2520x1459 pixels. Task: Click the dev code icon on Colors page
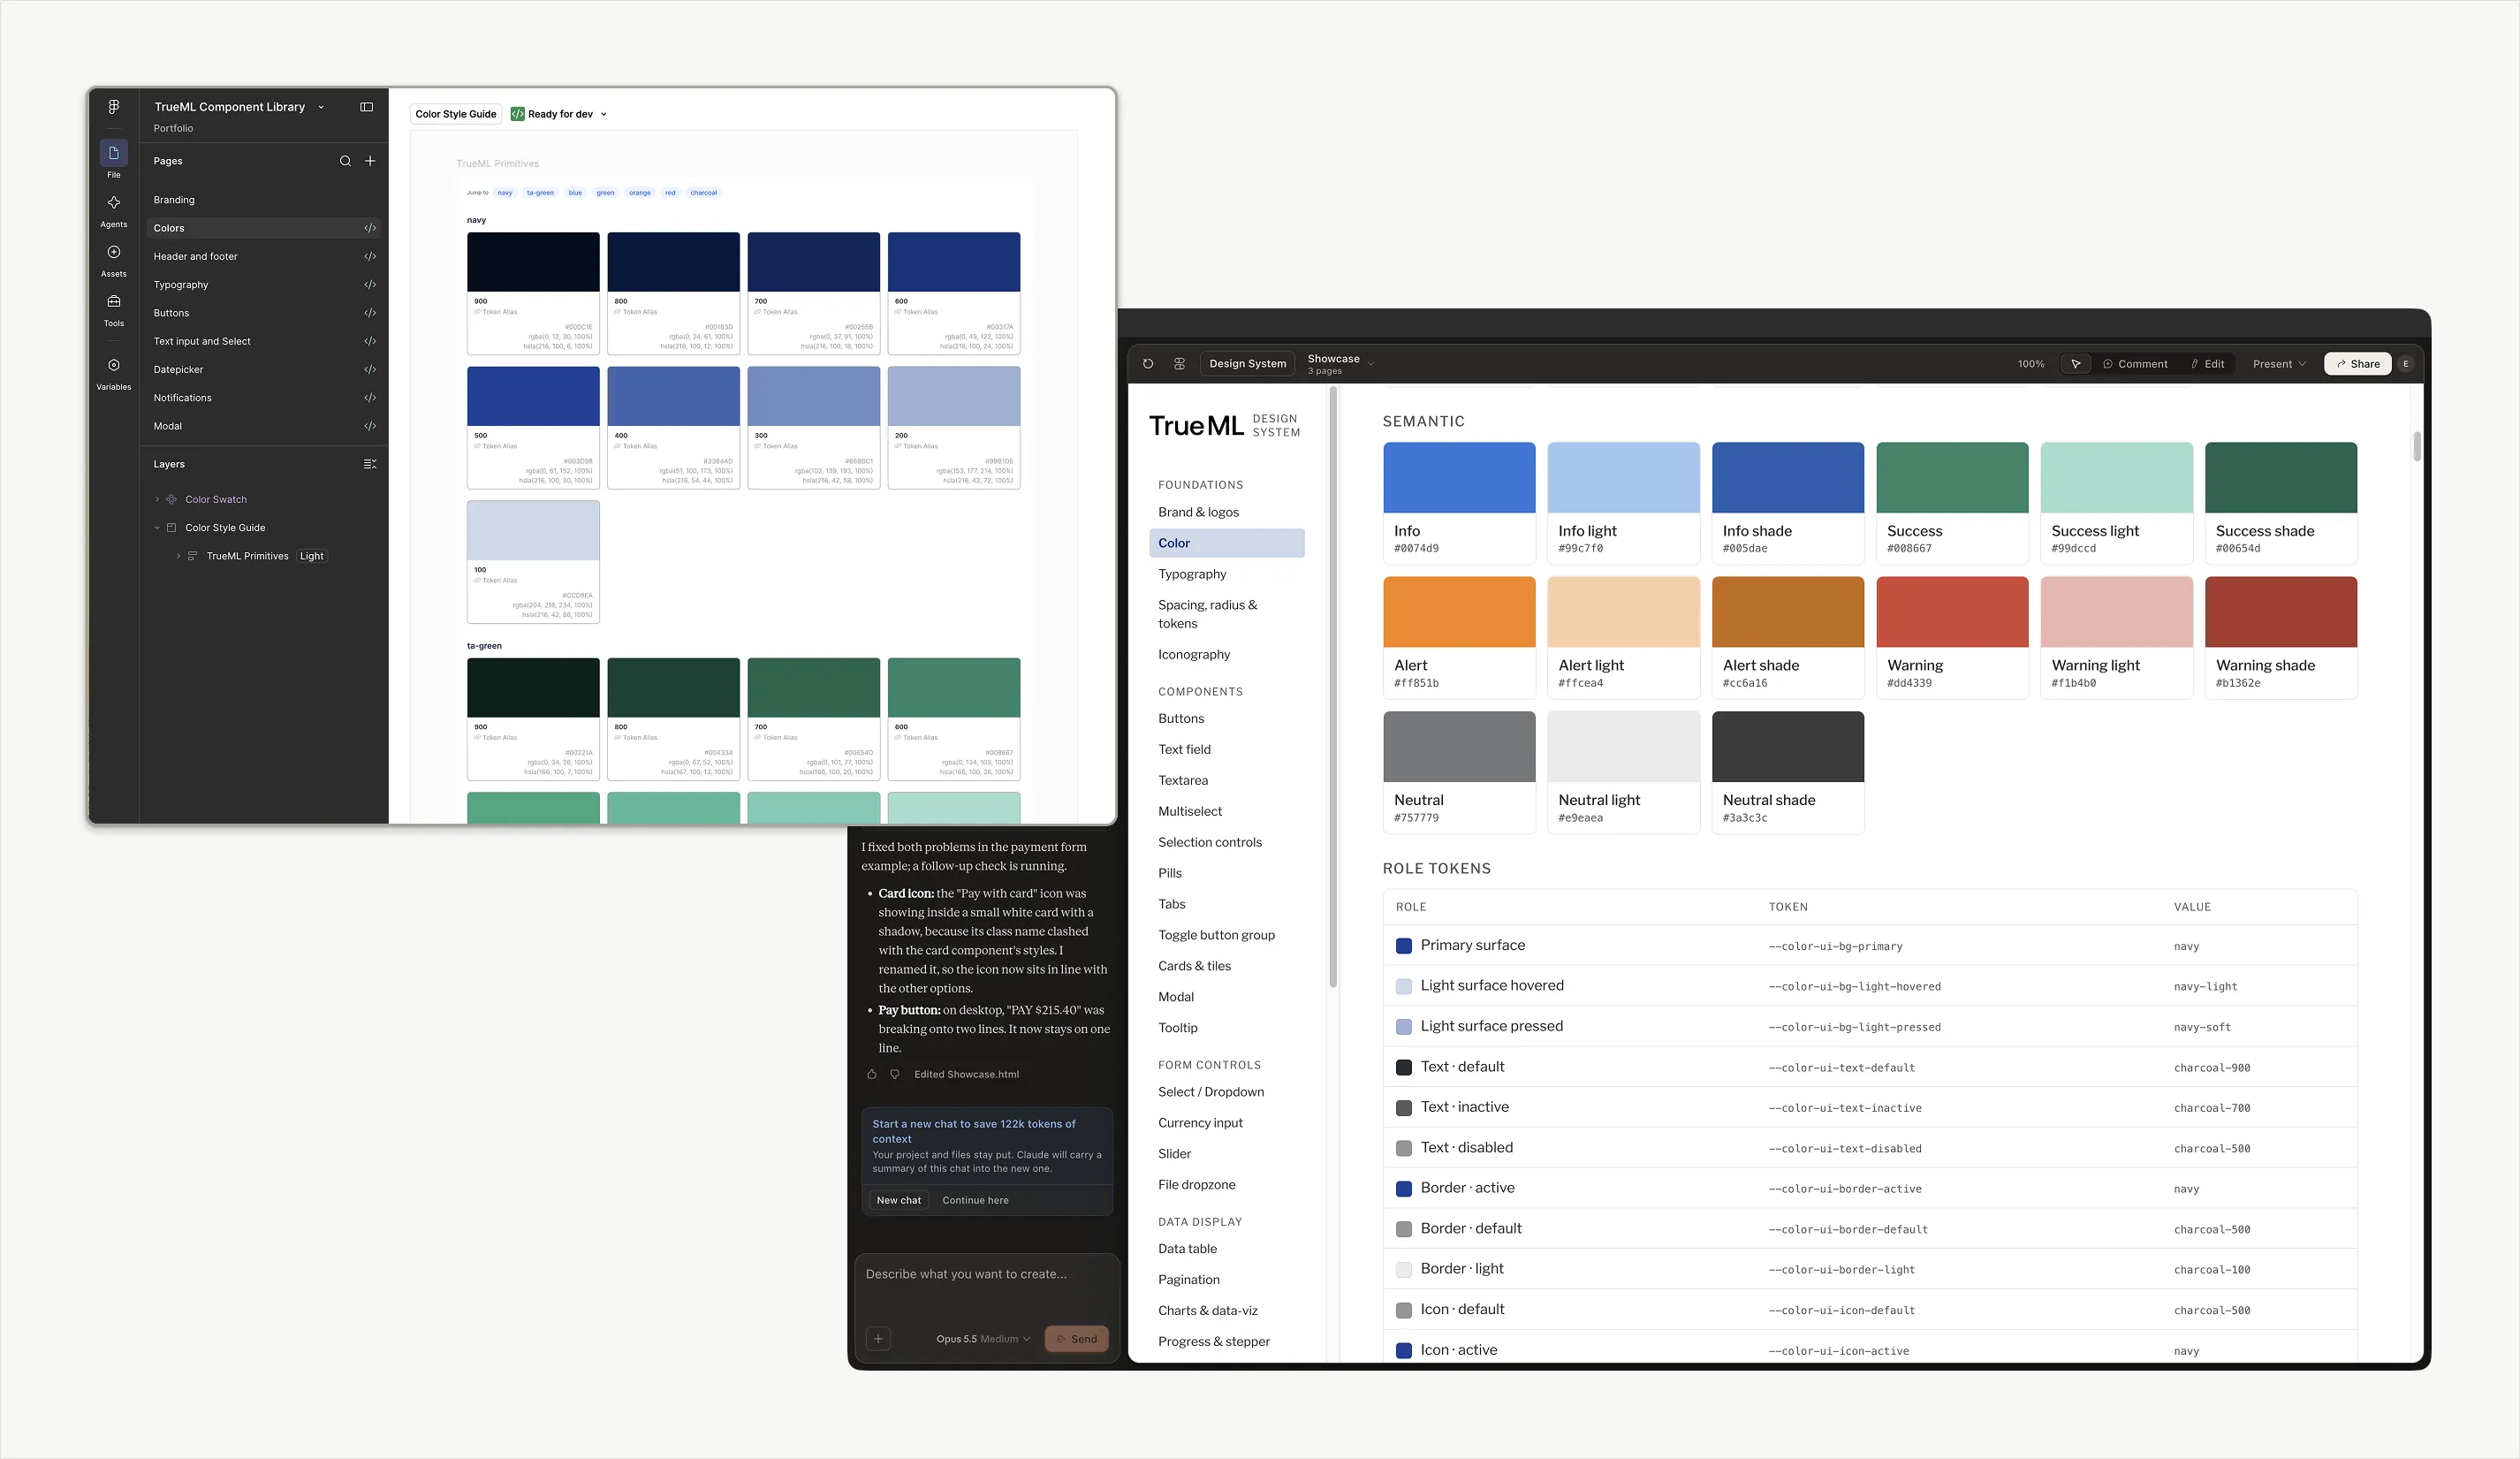(x=370, y=228)
